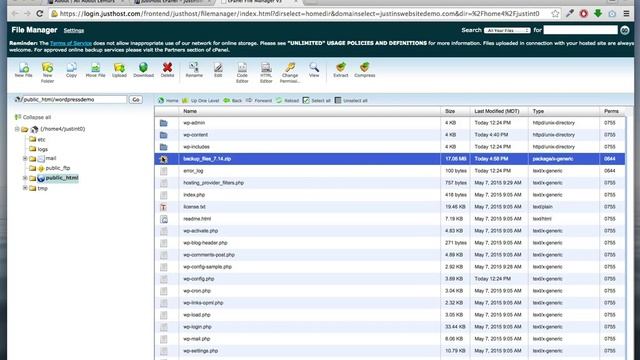Select the logs folder in tree
Image resolution: width=640 pixels, height=360 pixels.
click(x=38, y=149)
